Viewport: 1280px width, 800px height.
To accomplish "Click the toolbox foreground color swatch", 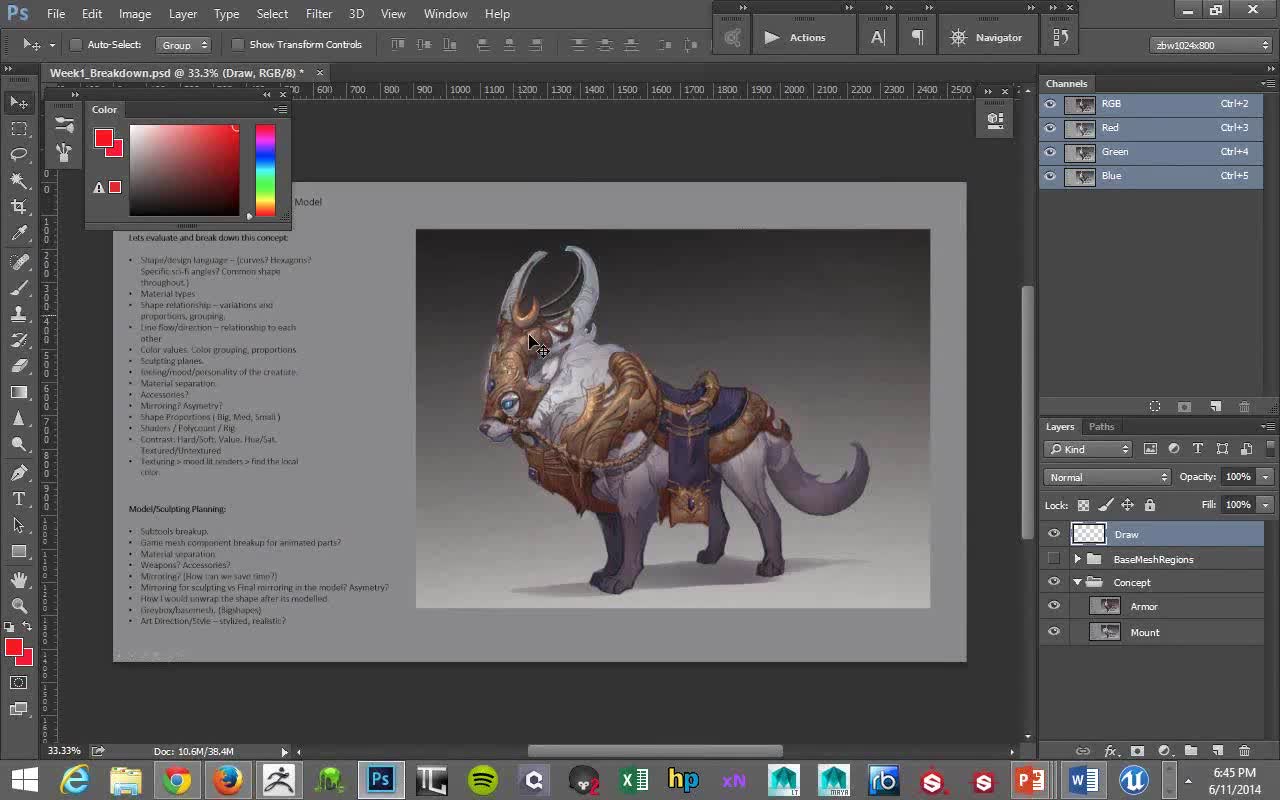I will (x=14, y=648).
